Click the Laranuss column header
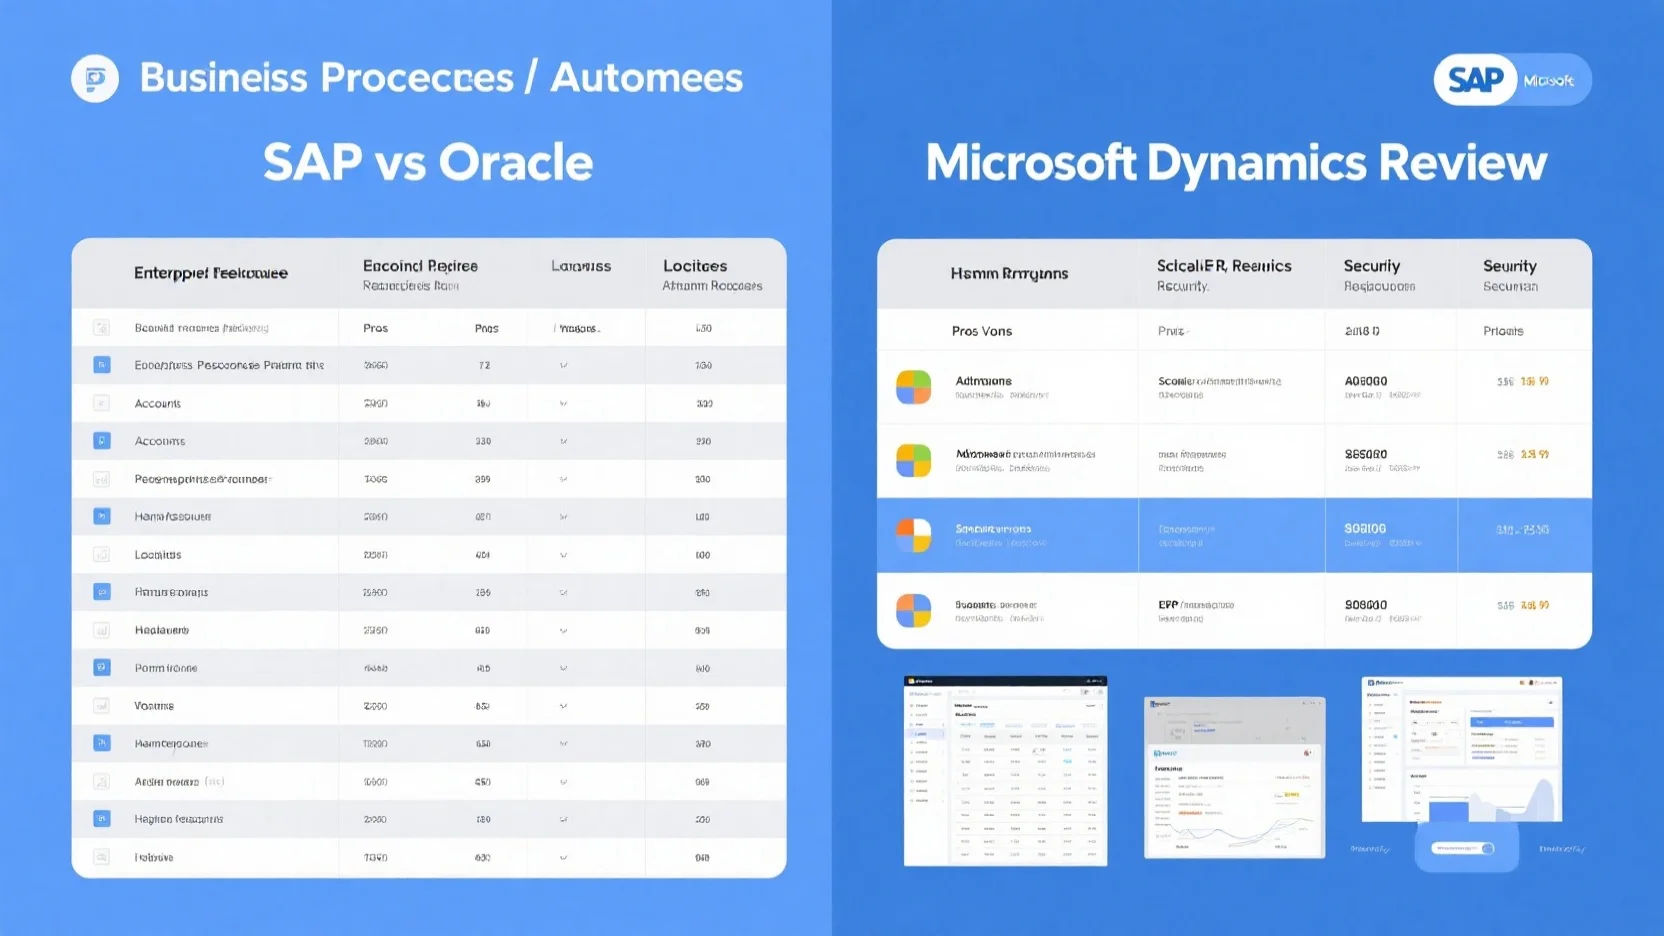 (x=581, y=266)
